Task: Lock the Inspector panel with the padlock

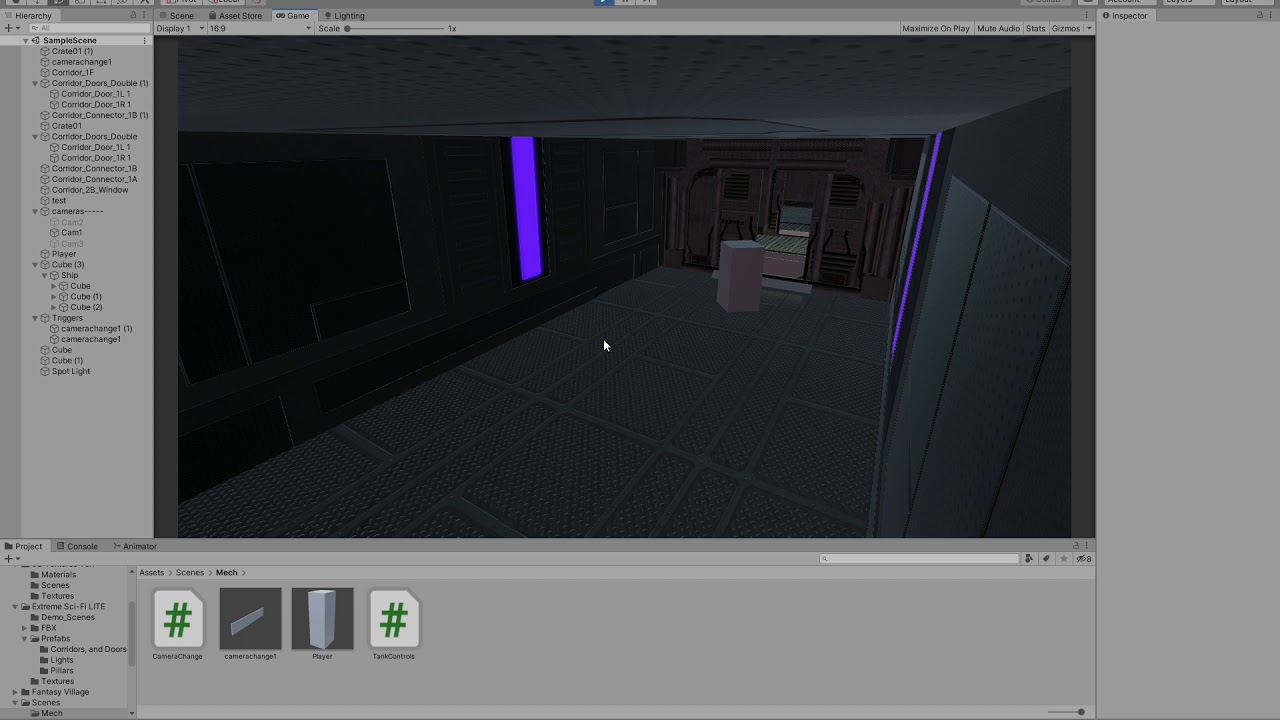Action: pos(1258,15)
